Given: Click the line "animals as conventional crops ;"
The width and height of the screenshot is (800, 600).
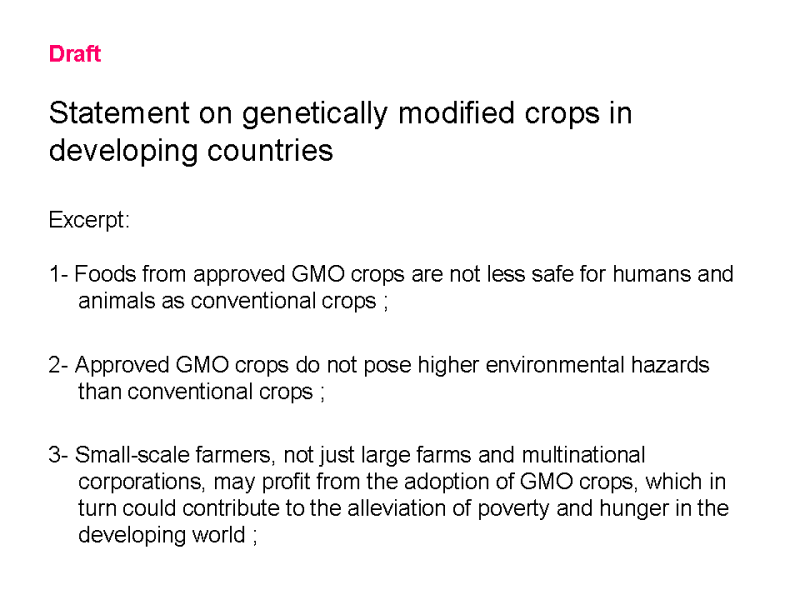Looking at the screenshot, I should (233, 301).
